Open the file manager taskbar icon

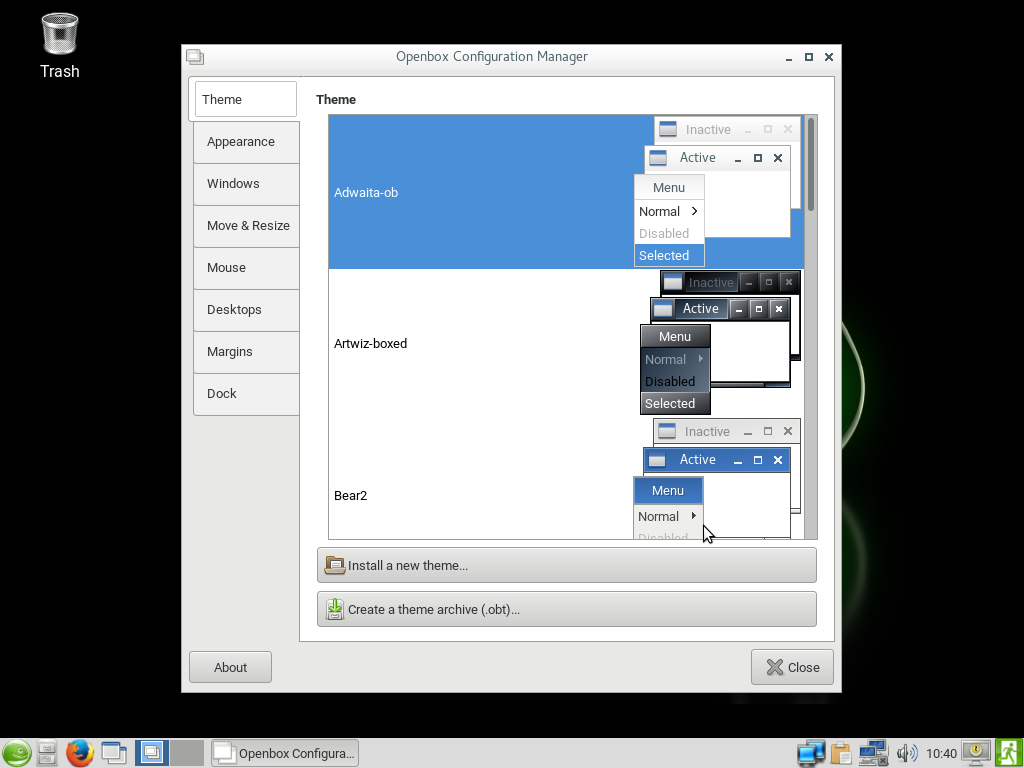(x=47, y=753)
